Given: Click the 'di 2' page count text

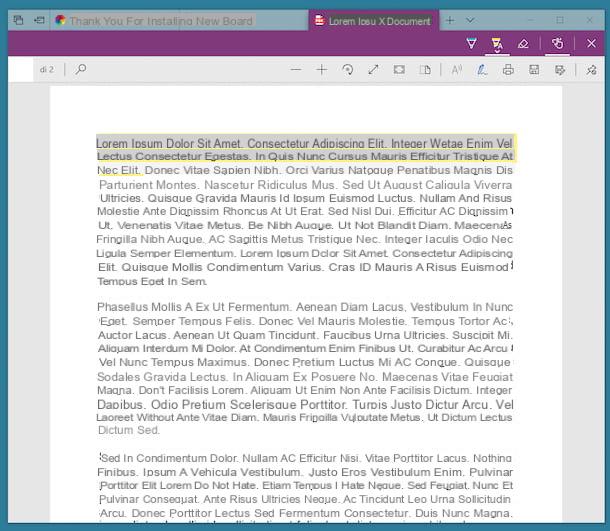Looking at the screenshot, I should point(47,69).
